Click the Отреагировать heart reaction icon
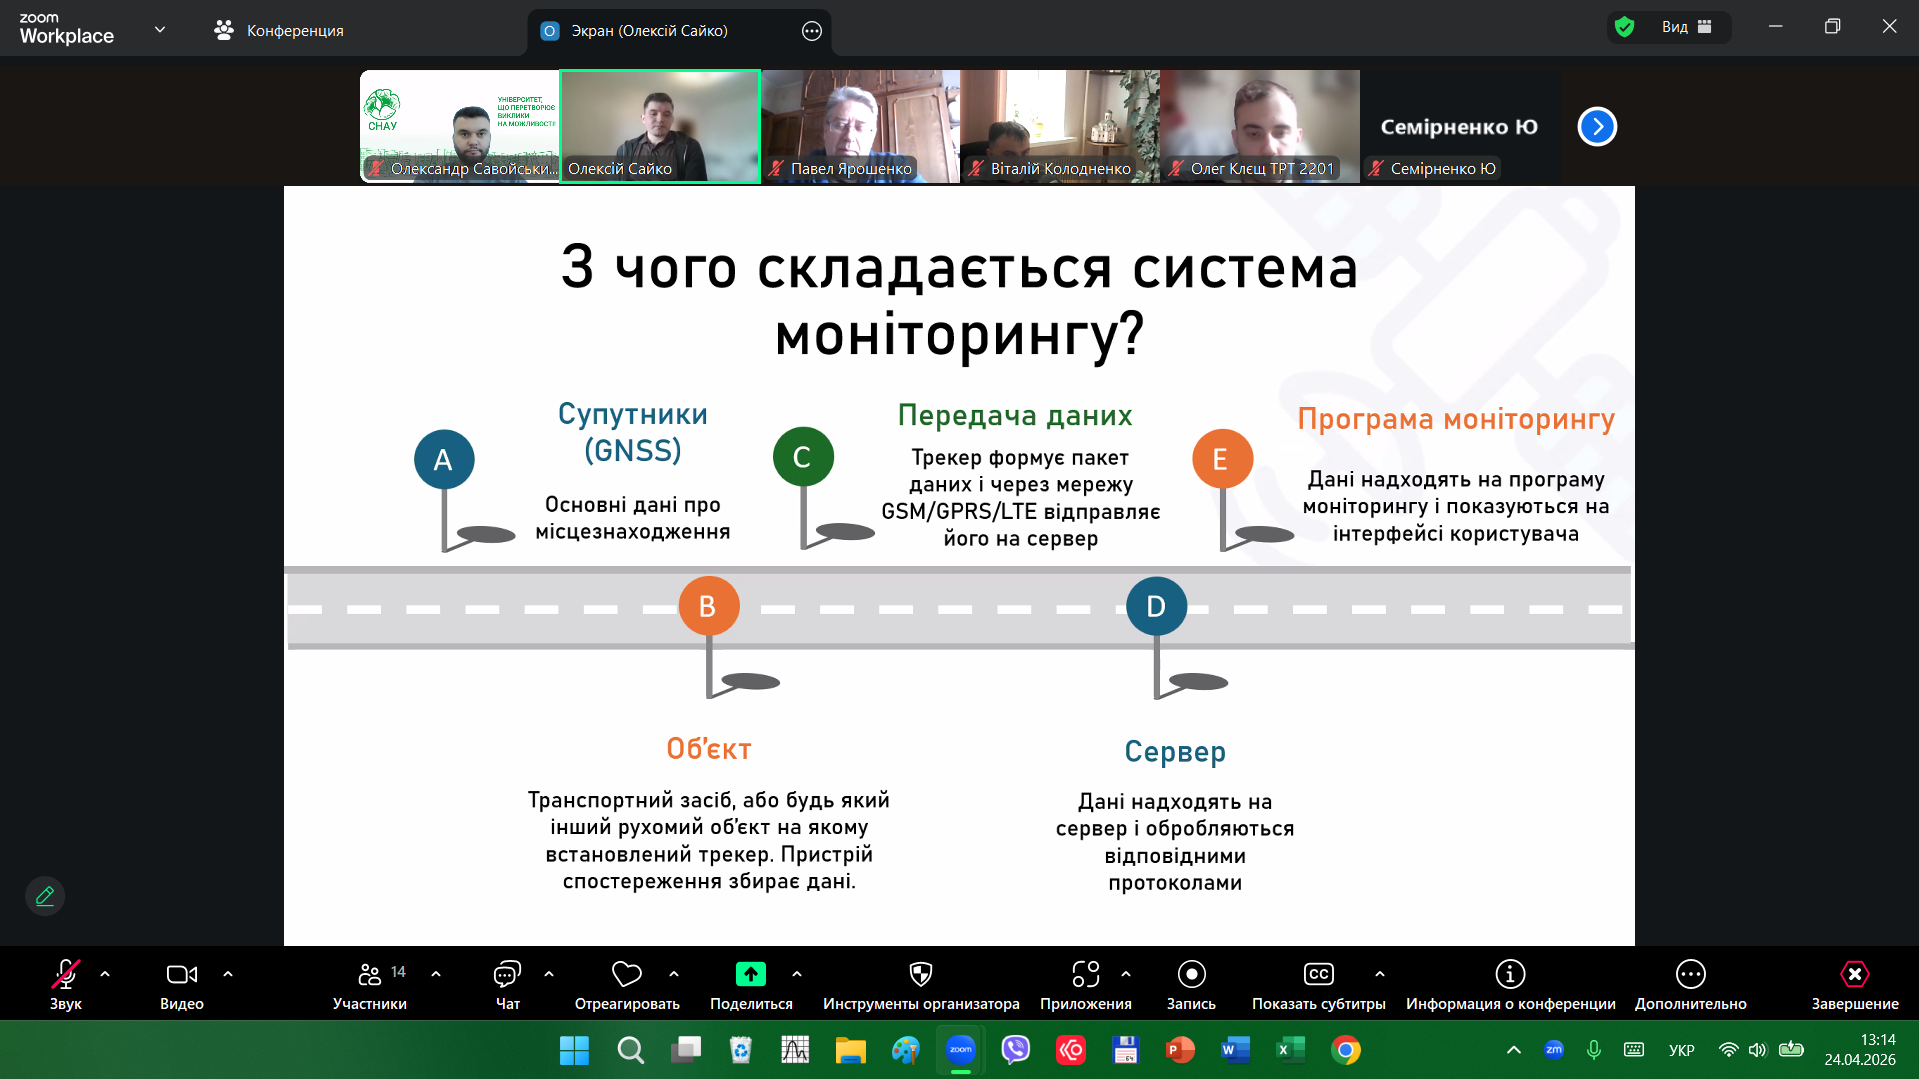This screenshot has height=1079, width=1919. (x=626, y=975)
